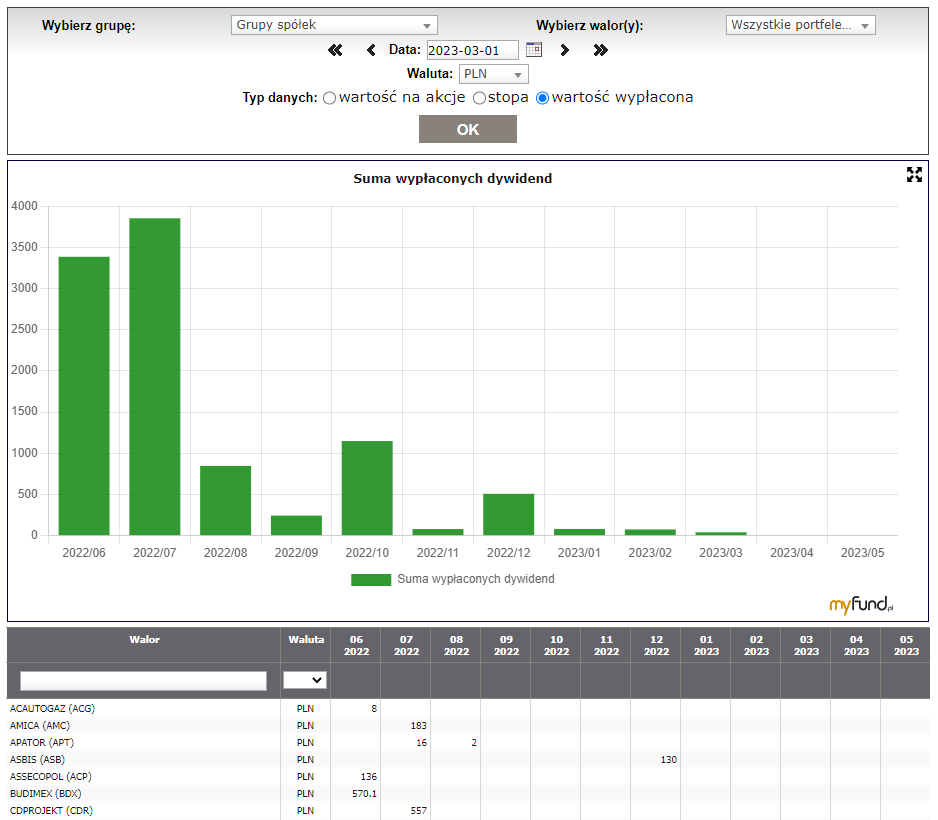Click the 2022/12 chart bar

tap(508, 514)
